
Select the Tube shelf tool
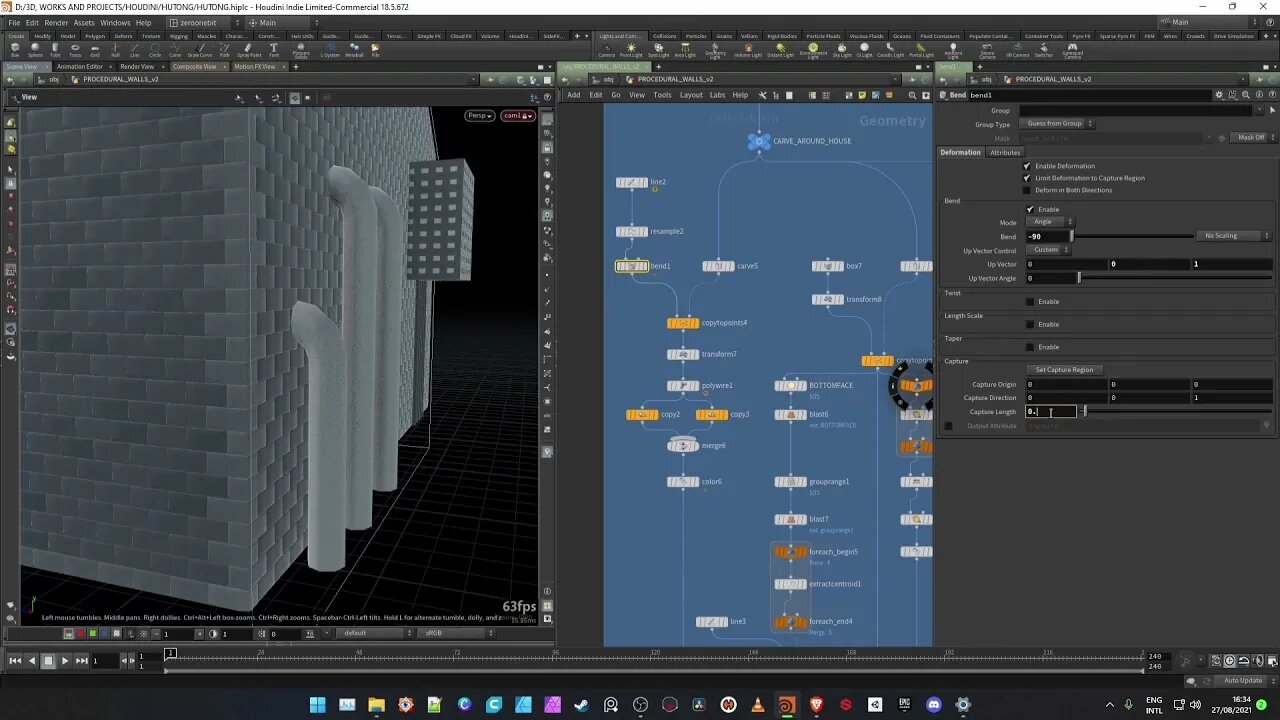(55, 49)
